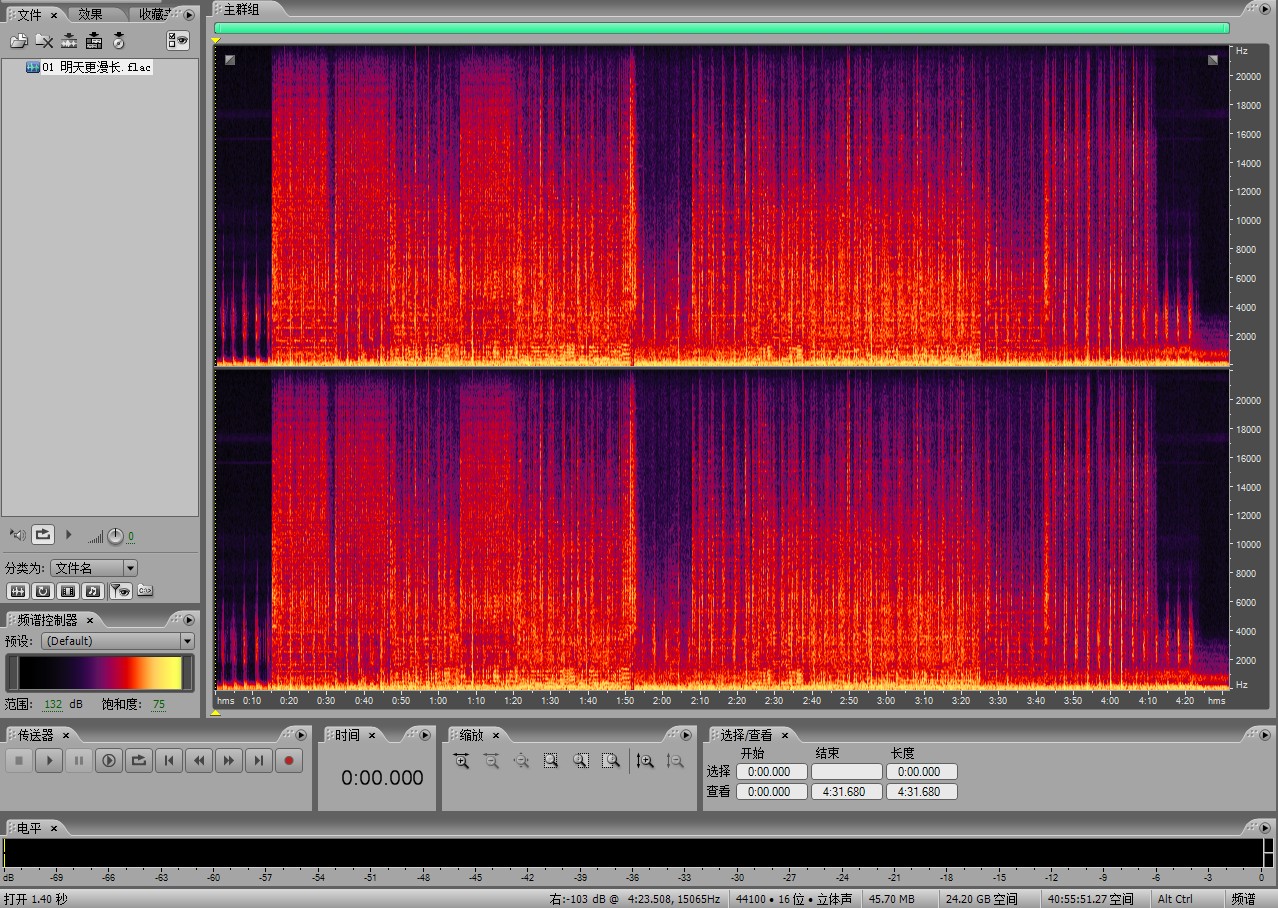The image size is (1278, 908).
Task: Click the Zoom to selection icon
Action: point(551,761)
